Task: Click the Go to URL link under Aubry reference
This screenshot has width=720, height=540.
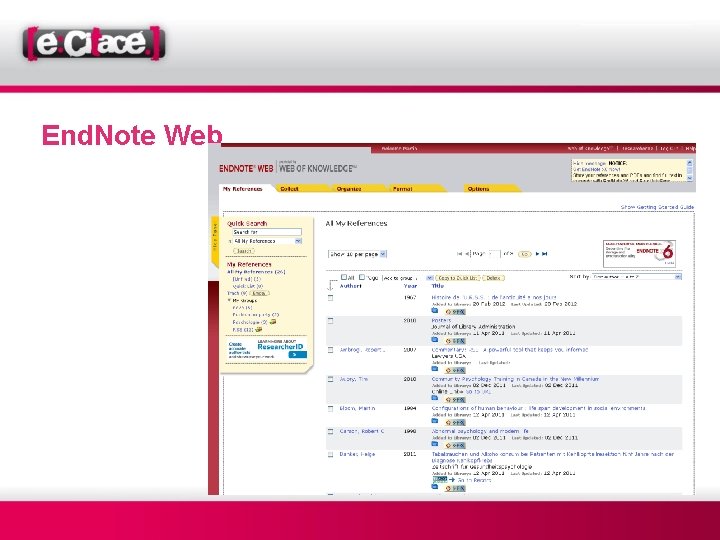Action: click(478, 392)
